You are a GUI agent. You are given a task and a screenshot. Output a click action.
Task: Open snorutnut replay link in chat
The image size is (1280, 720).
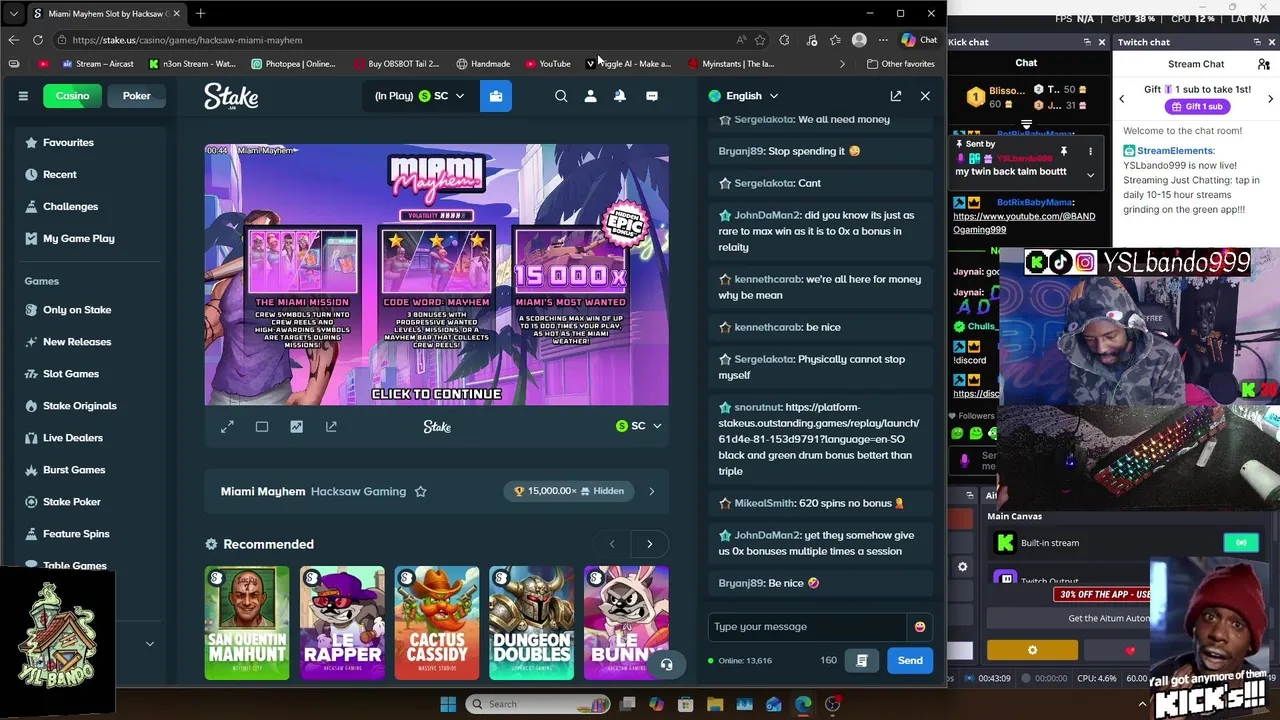818,423
